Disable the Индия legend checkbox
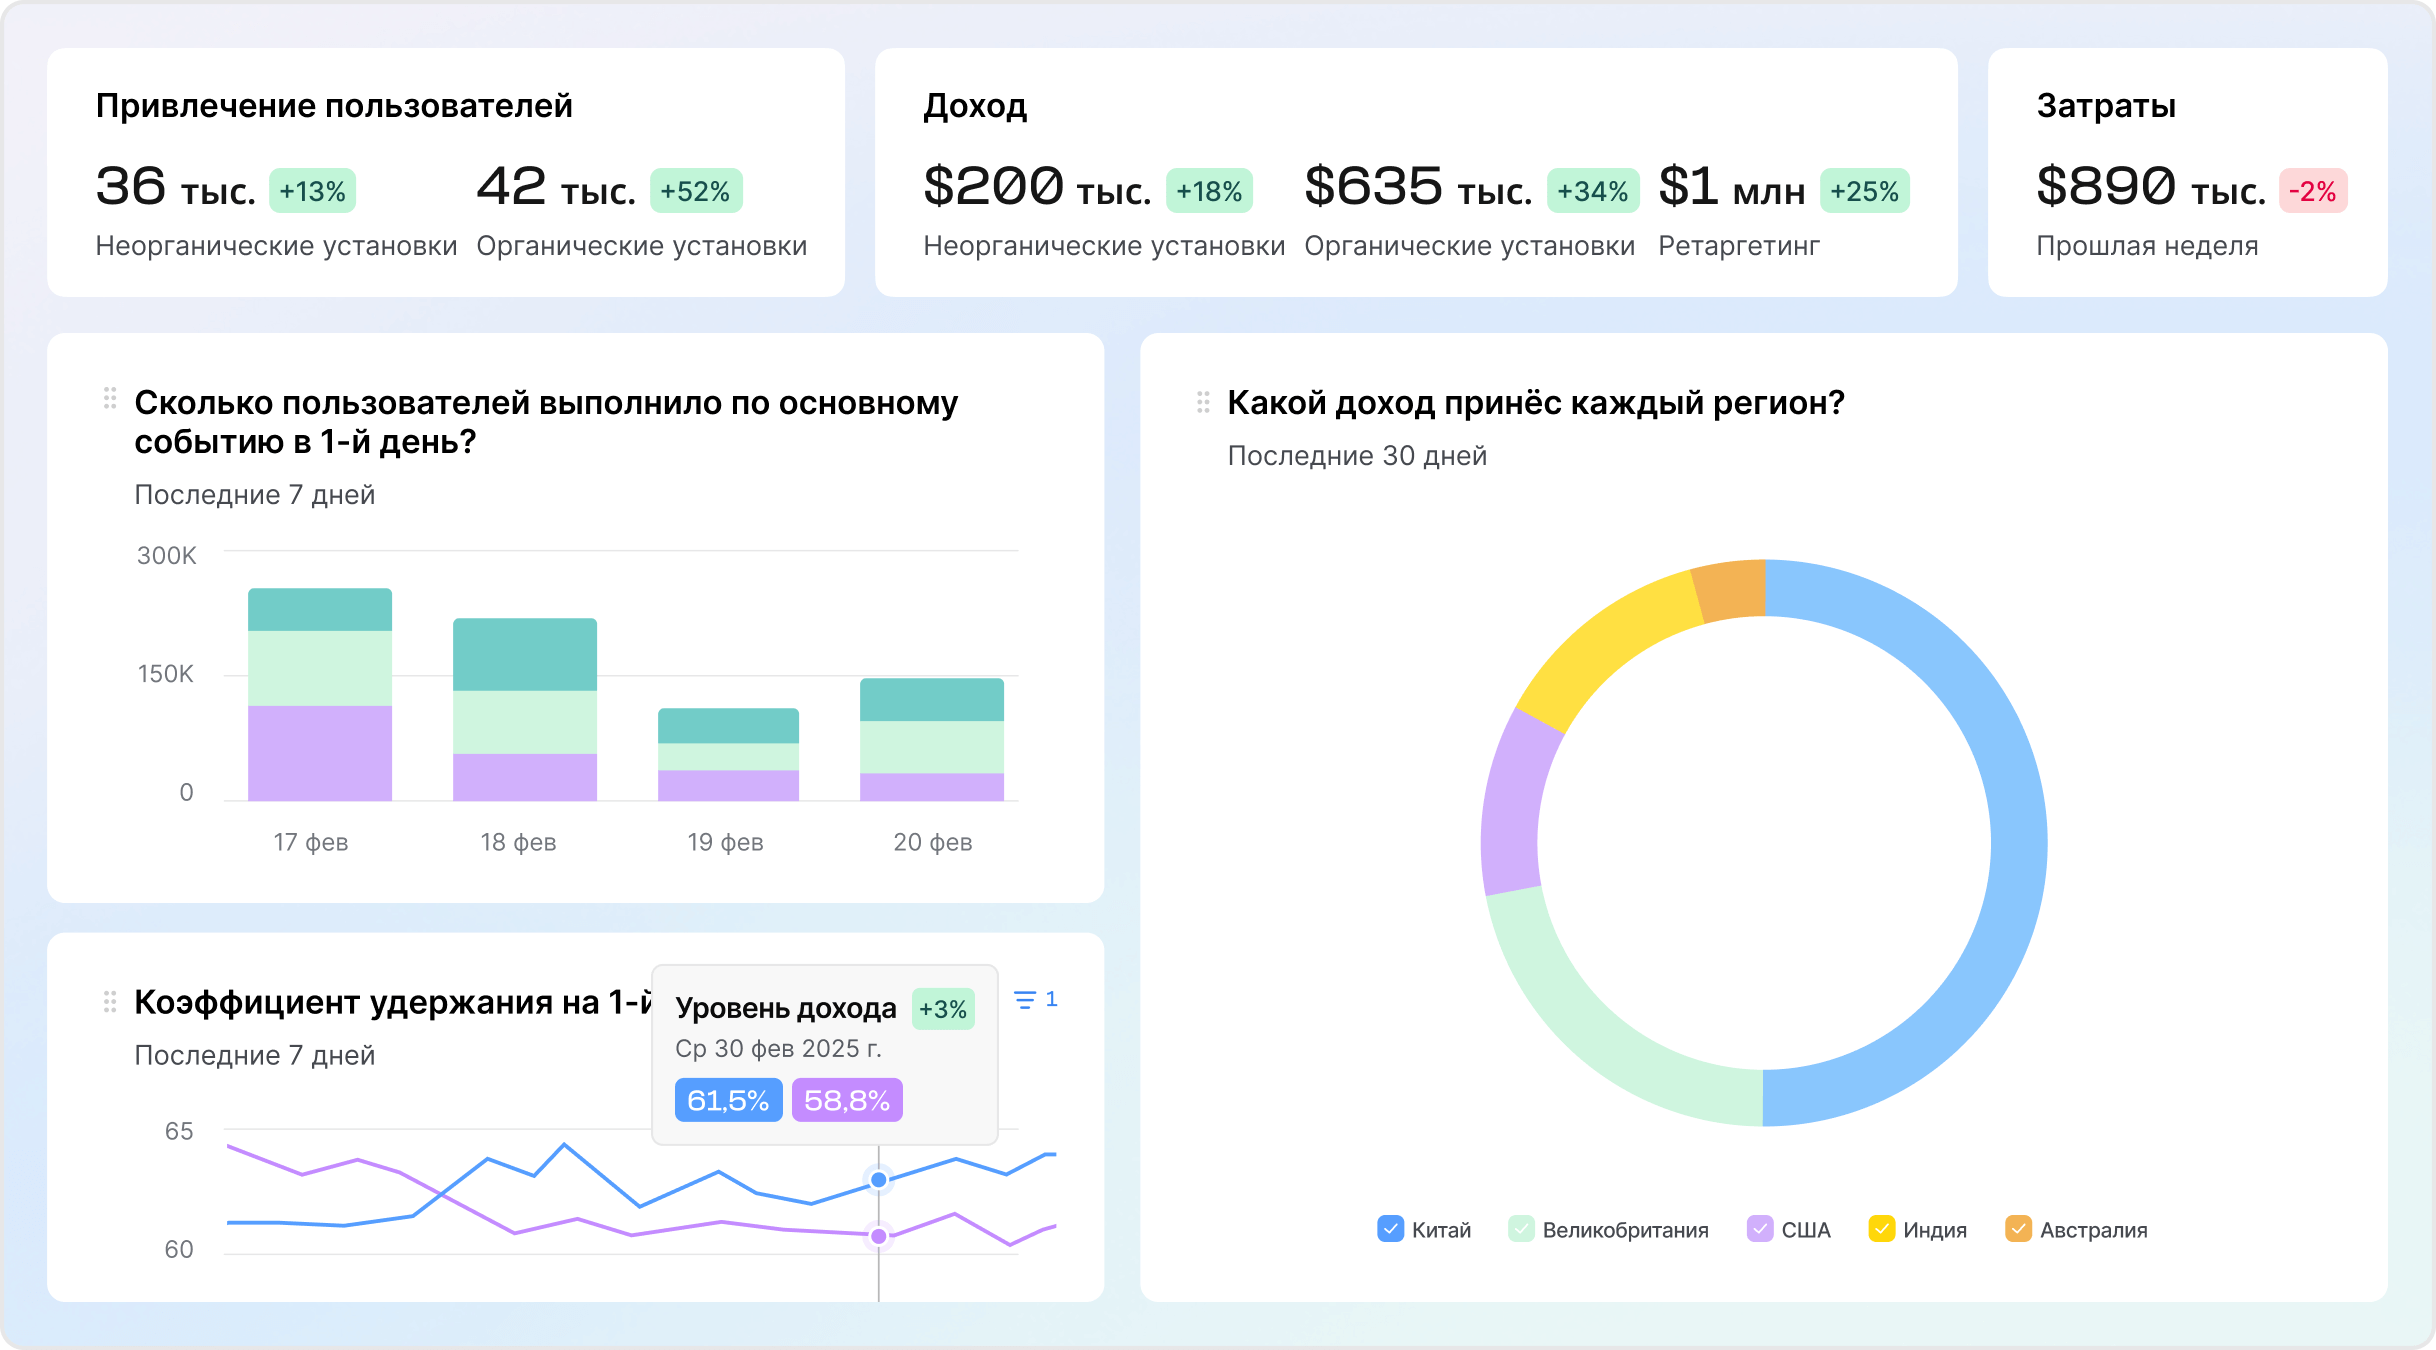The image size is (2436, 1350). click(x=1884, y=1229)
